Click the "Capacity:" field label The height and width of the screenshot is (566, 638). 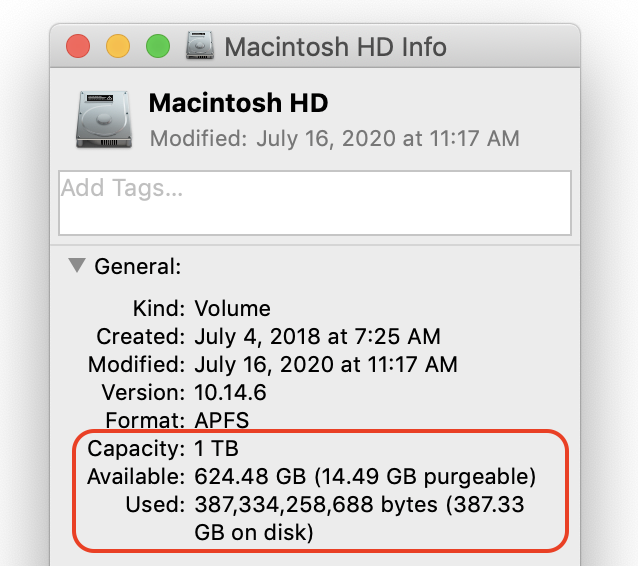pos(136,447)
